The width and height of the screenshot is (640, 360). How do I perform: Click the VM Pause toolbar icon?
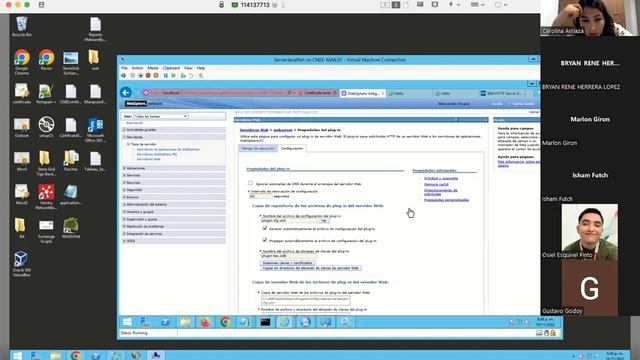click(165, 76)
